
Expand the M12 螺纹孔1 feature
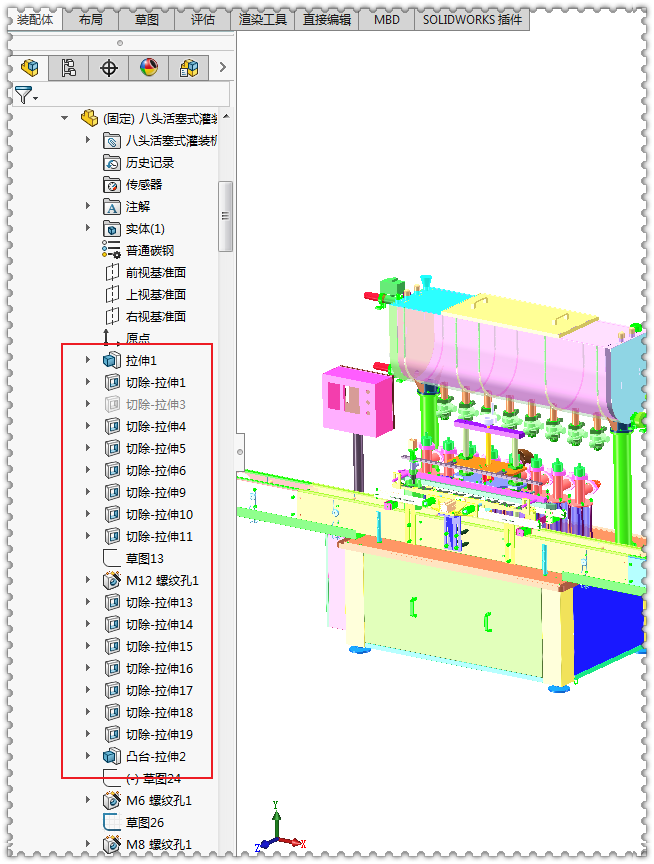coord(88,580)
